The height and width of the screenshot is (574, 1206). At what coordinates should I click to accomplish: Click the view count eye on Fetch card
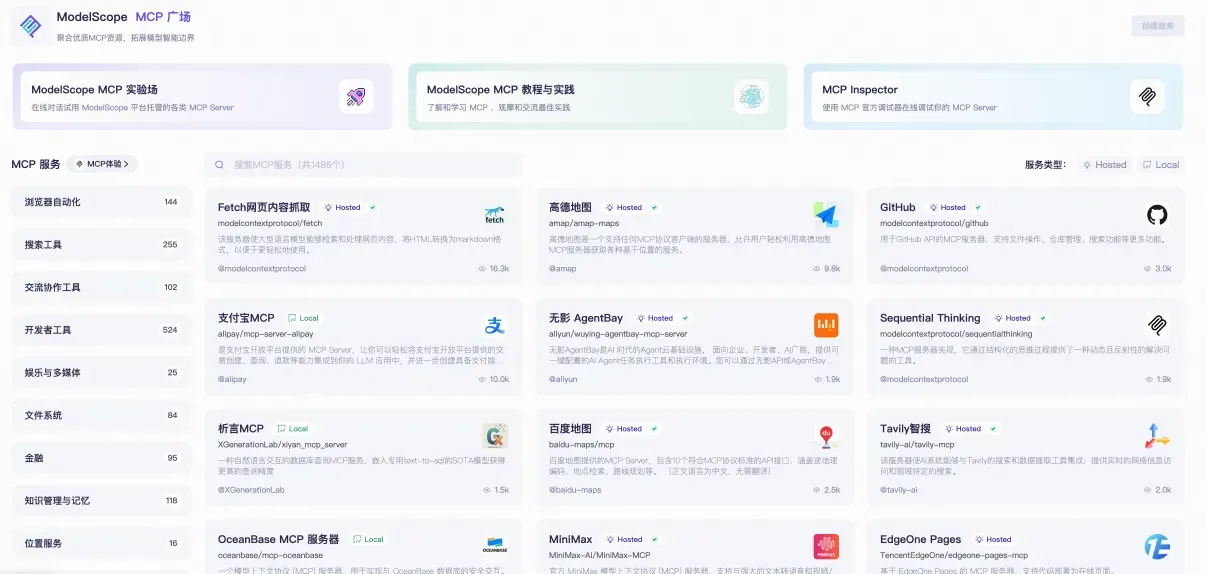483,269
